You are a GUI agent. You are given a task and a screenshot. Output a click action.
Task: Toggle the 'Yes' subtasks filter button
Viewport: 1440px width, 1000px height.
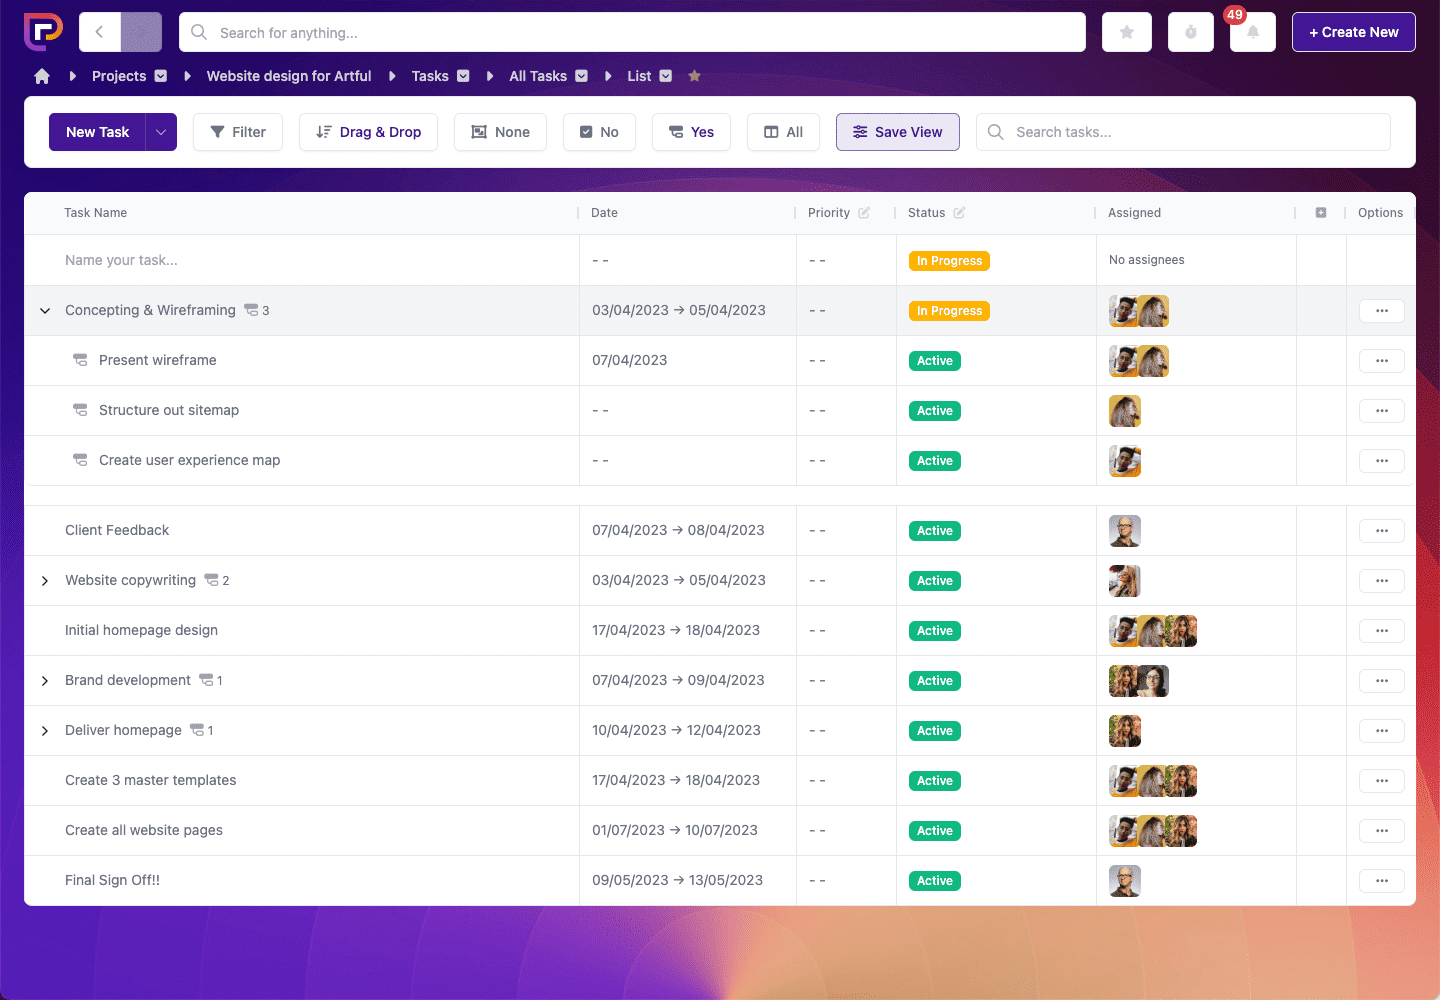coord(691,131)
